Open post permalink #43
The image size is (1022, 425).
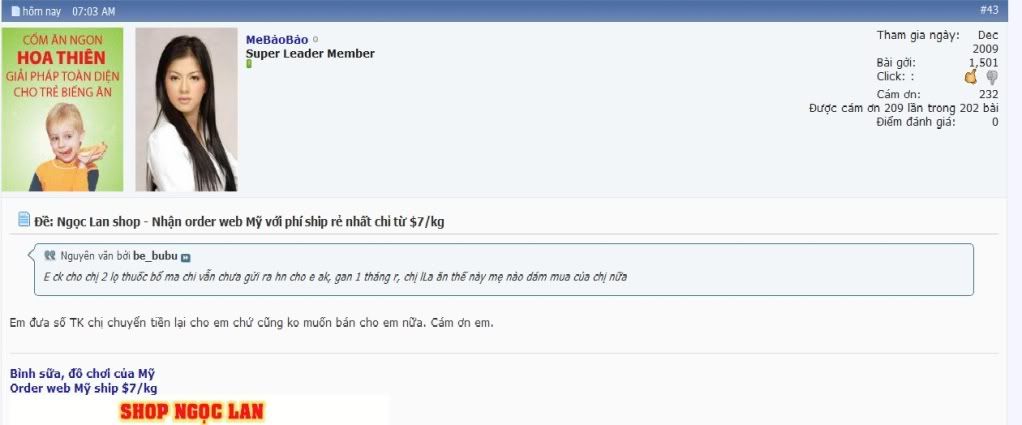pos(988,10)
